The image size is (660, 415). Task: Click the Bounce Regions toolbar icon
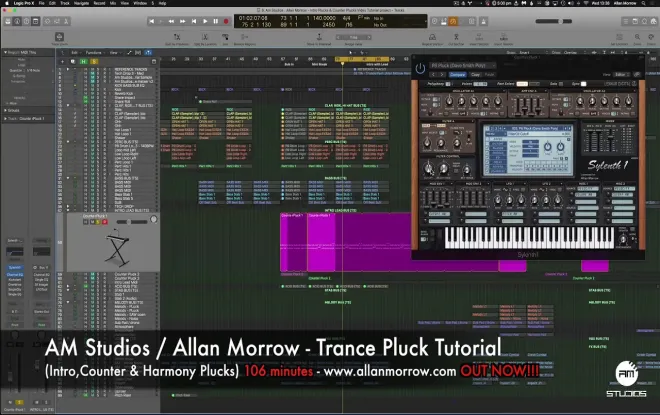[x=244, y=37]
